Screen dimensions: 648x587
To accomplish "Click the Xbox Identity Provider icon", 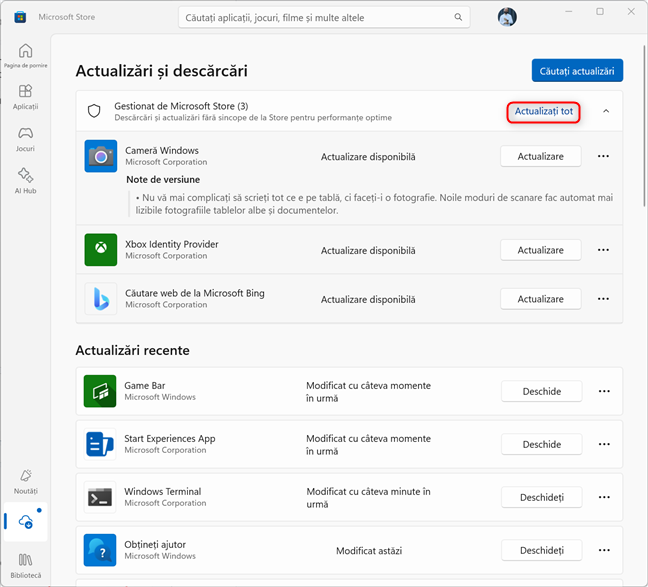I will [x=101, y=250].
